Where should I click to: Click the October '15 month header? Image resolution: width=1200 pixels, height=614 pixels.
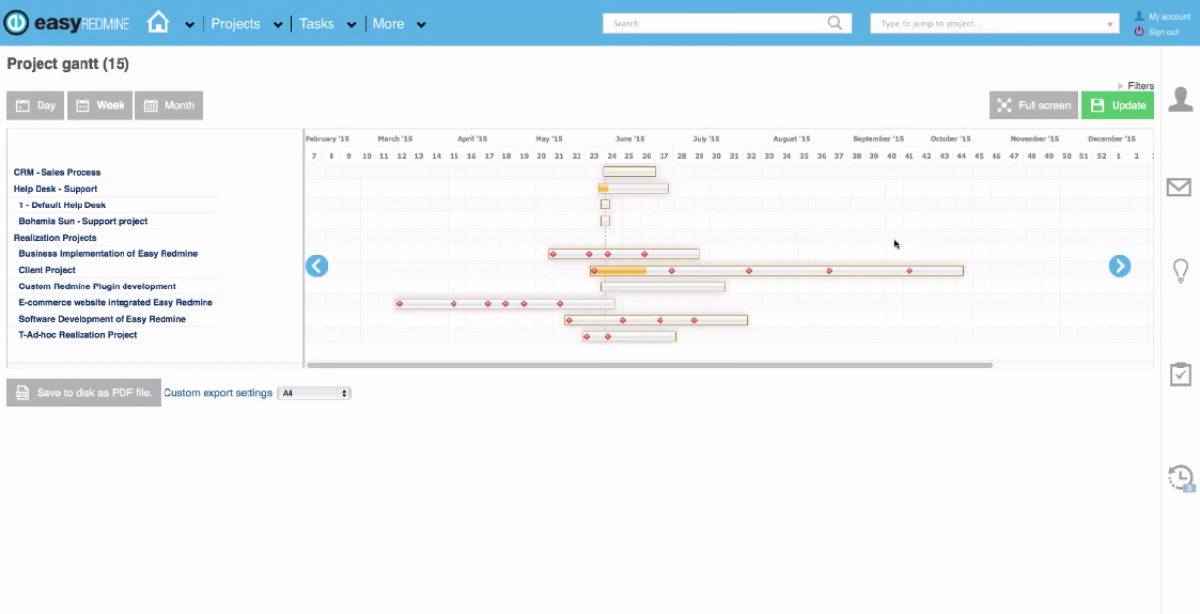[x=950, y=139]
